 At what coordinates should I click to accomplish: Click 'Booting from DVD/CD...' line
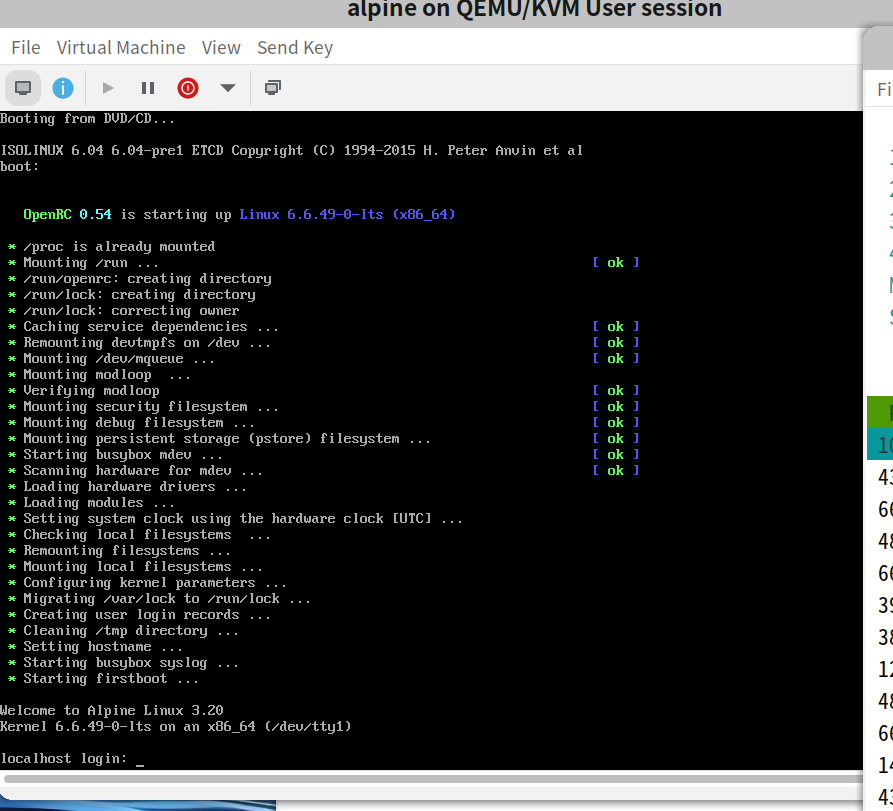tap(87, 118)
